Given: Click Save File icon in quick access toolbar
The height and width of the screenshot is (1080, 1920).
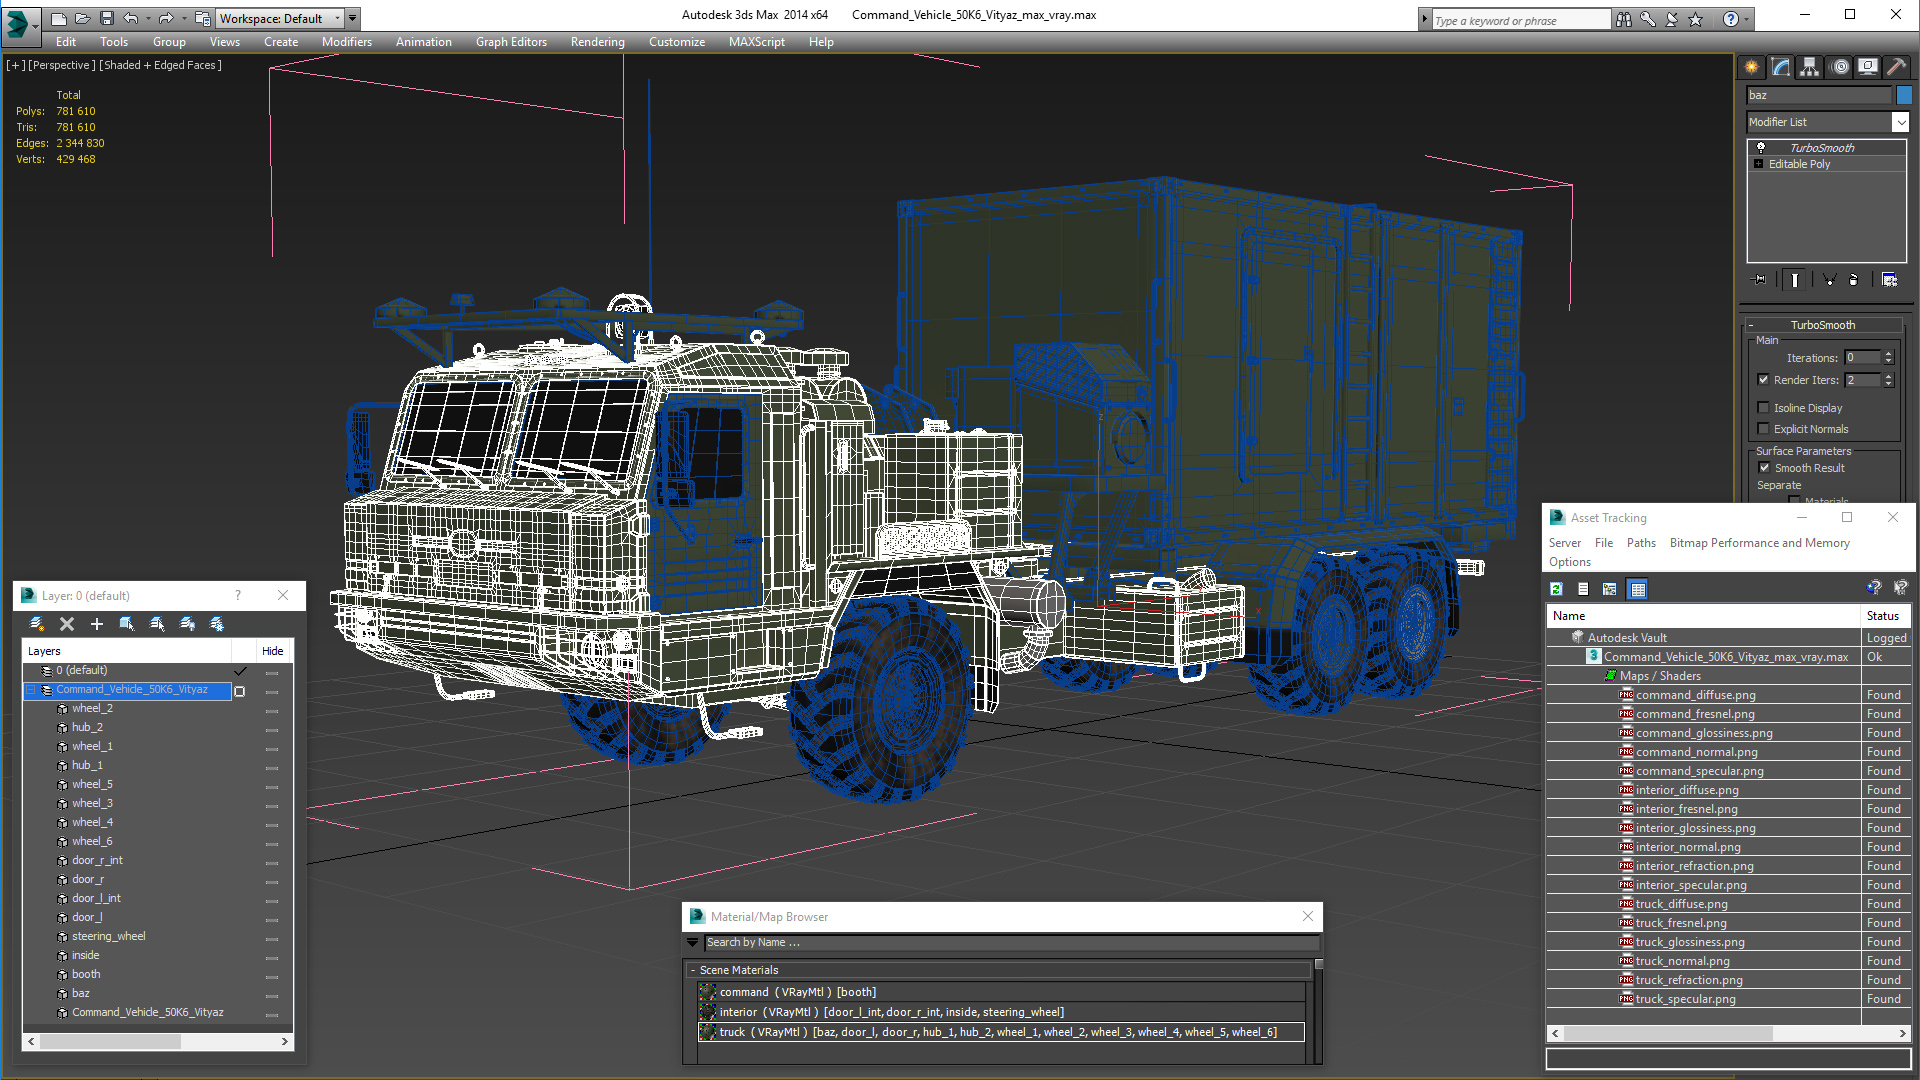Looking at the screenshot, I should tap(106, 18).
